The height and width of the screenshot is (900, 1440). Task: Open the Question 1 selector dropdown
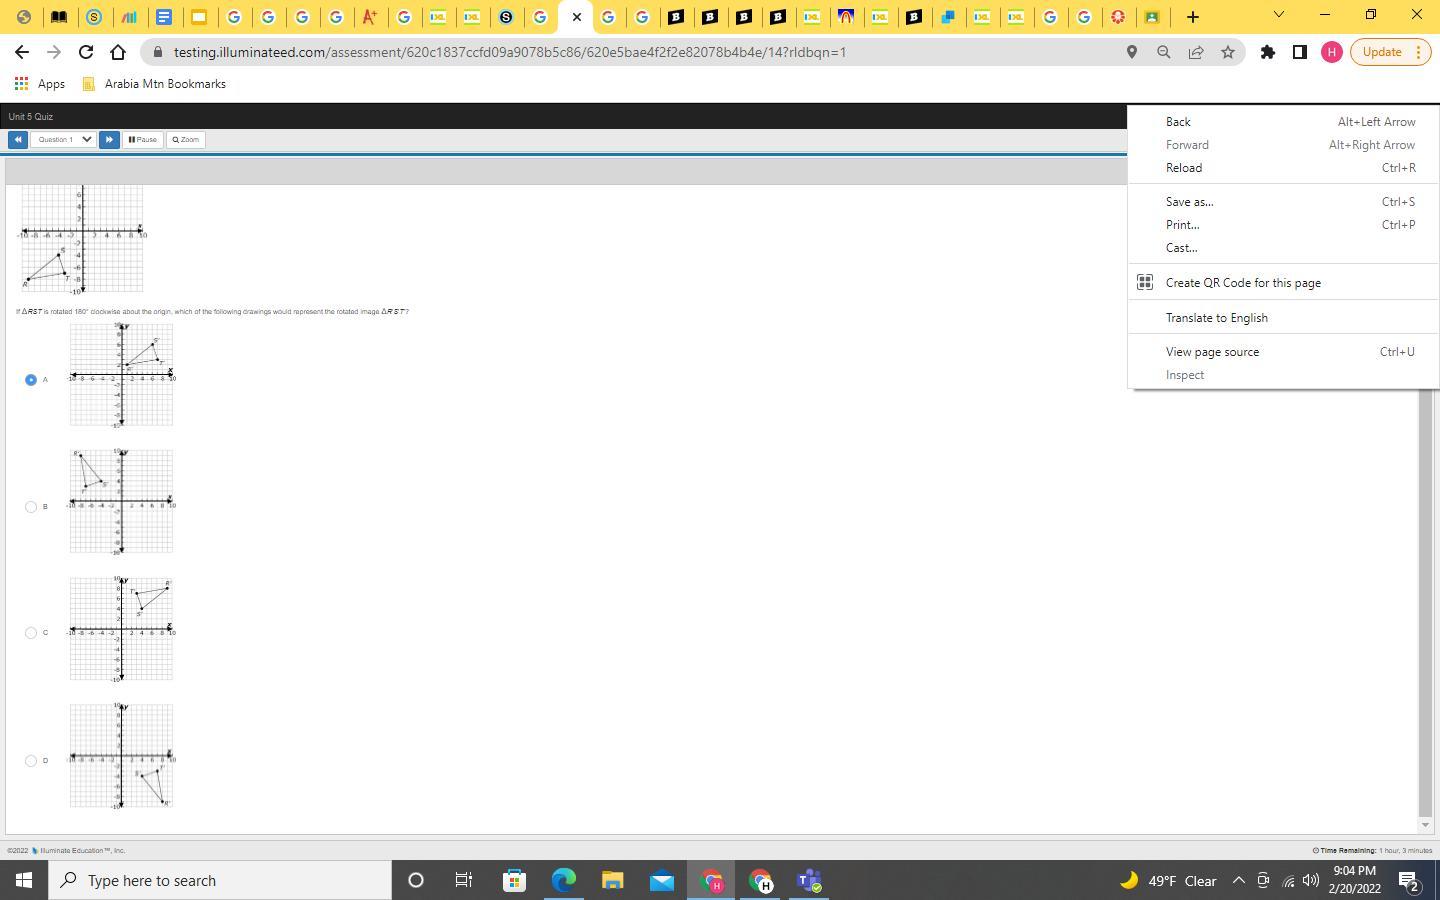pyautogui.click(x=63, y=140)
